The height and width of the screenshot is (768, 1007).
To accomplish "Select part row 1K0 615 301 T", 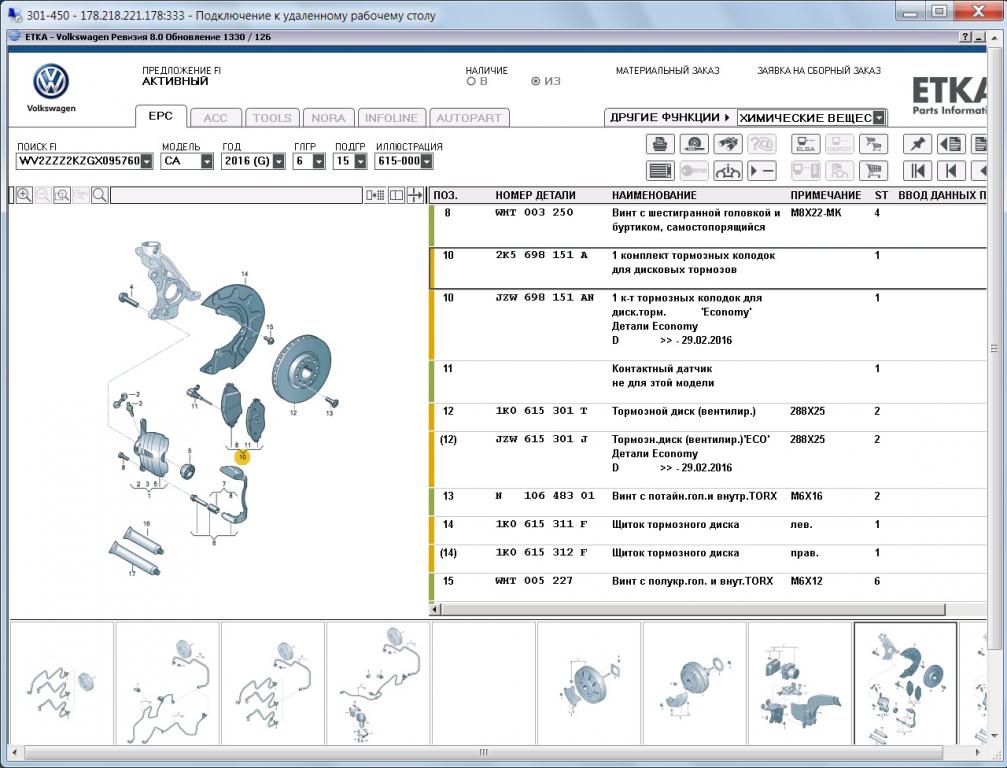I will click(708, 417).
